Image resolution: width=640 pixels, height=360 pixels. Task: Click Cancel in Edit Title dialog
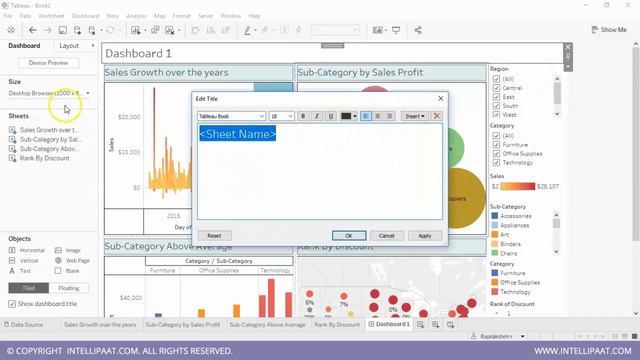386,236
